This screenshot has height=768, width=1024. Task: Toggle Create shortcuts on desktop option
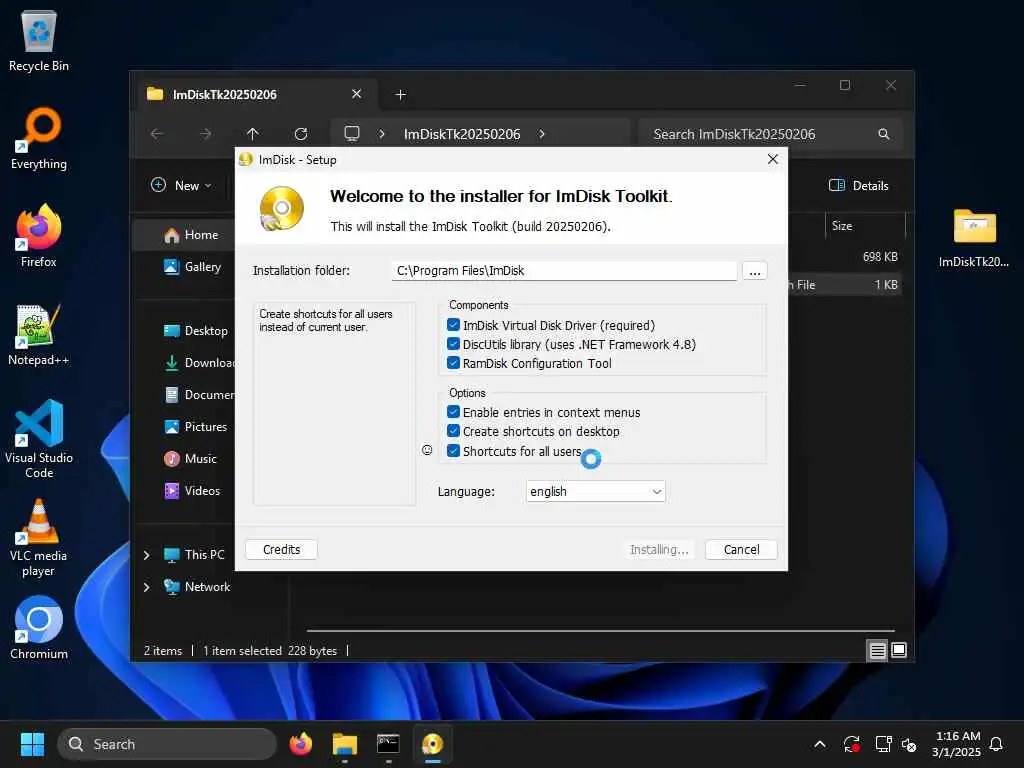tap(453, 431)
